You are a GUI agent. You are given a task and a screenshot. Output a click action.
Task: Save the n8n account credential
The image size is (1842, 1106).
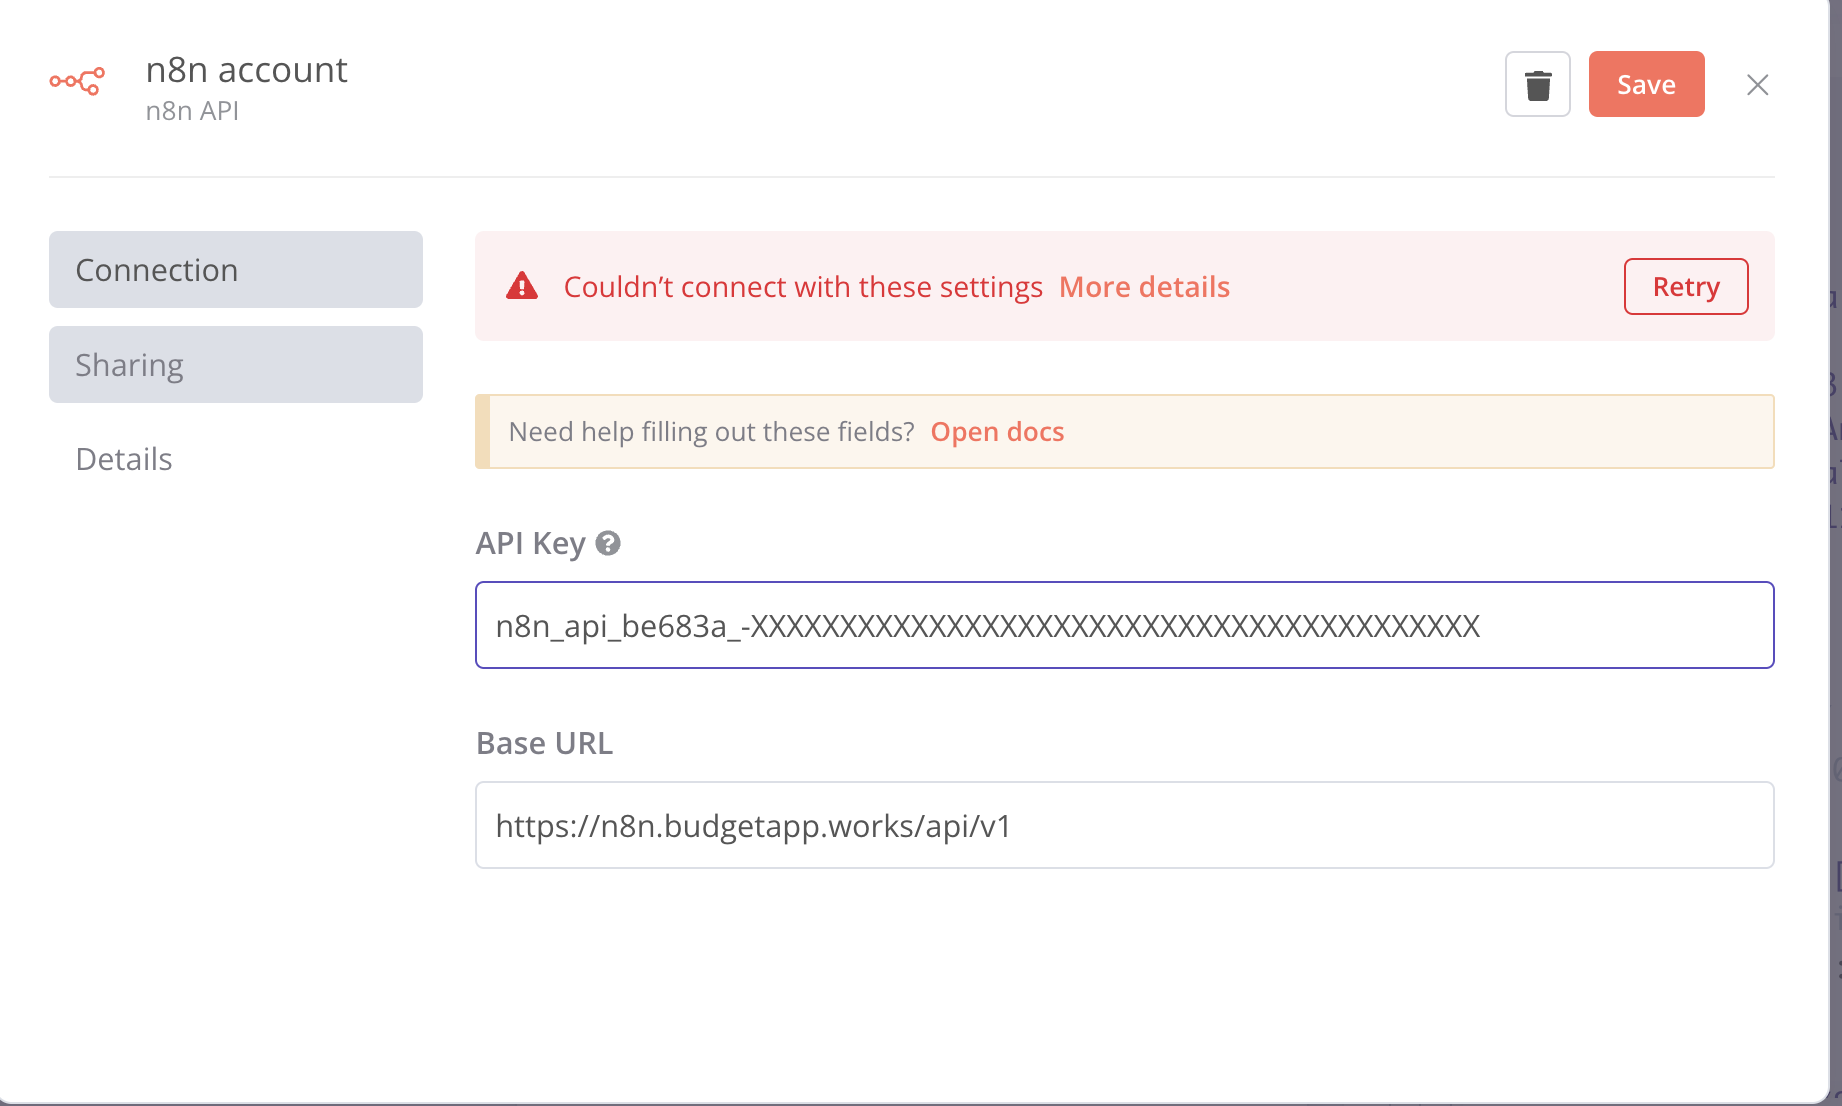(1646, 85)
